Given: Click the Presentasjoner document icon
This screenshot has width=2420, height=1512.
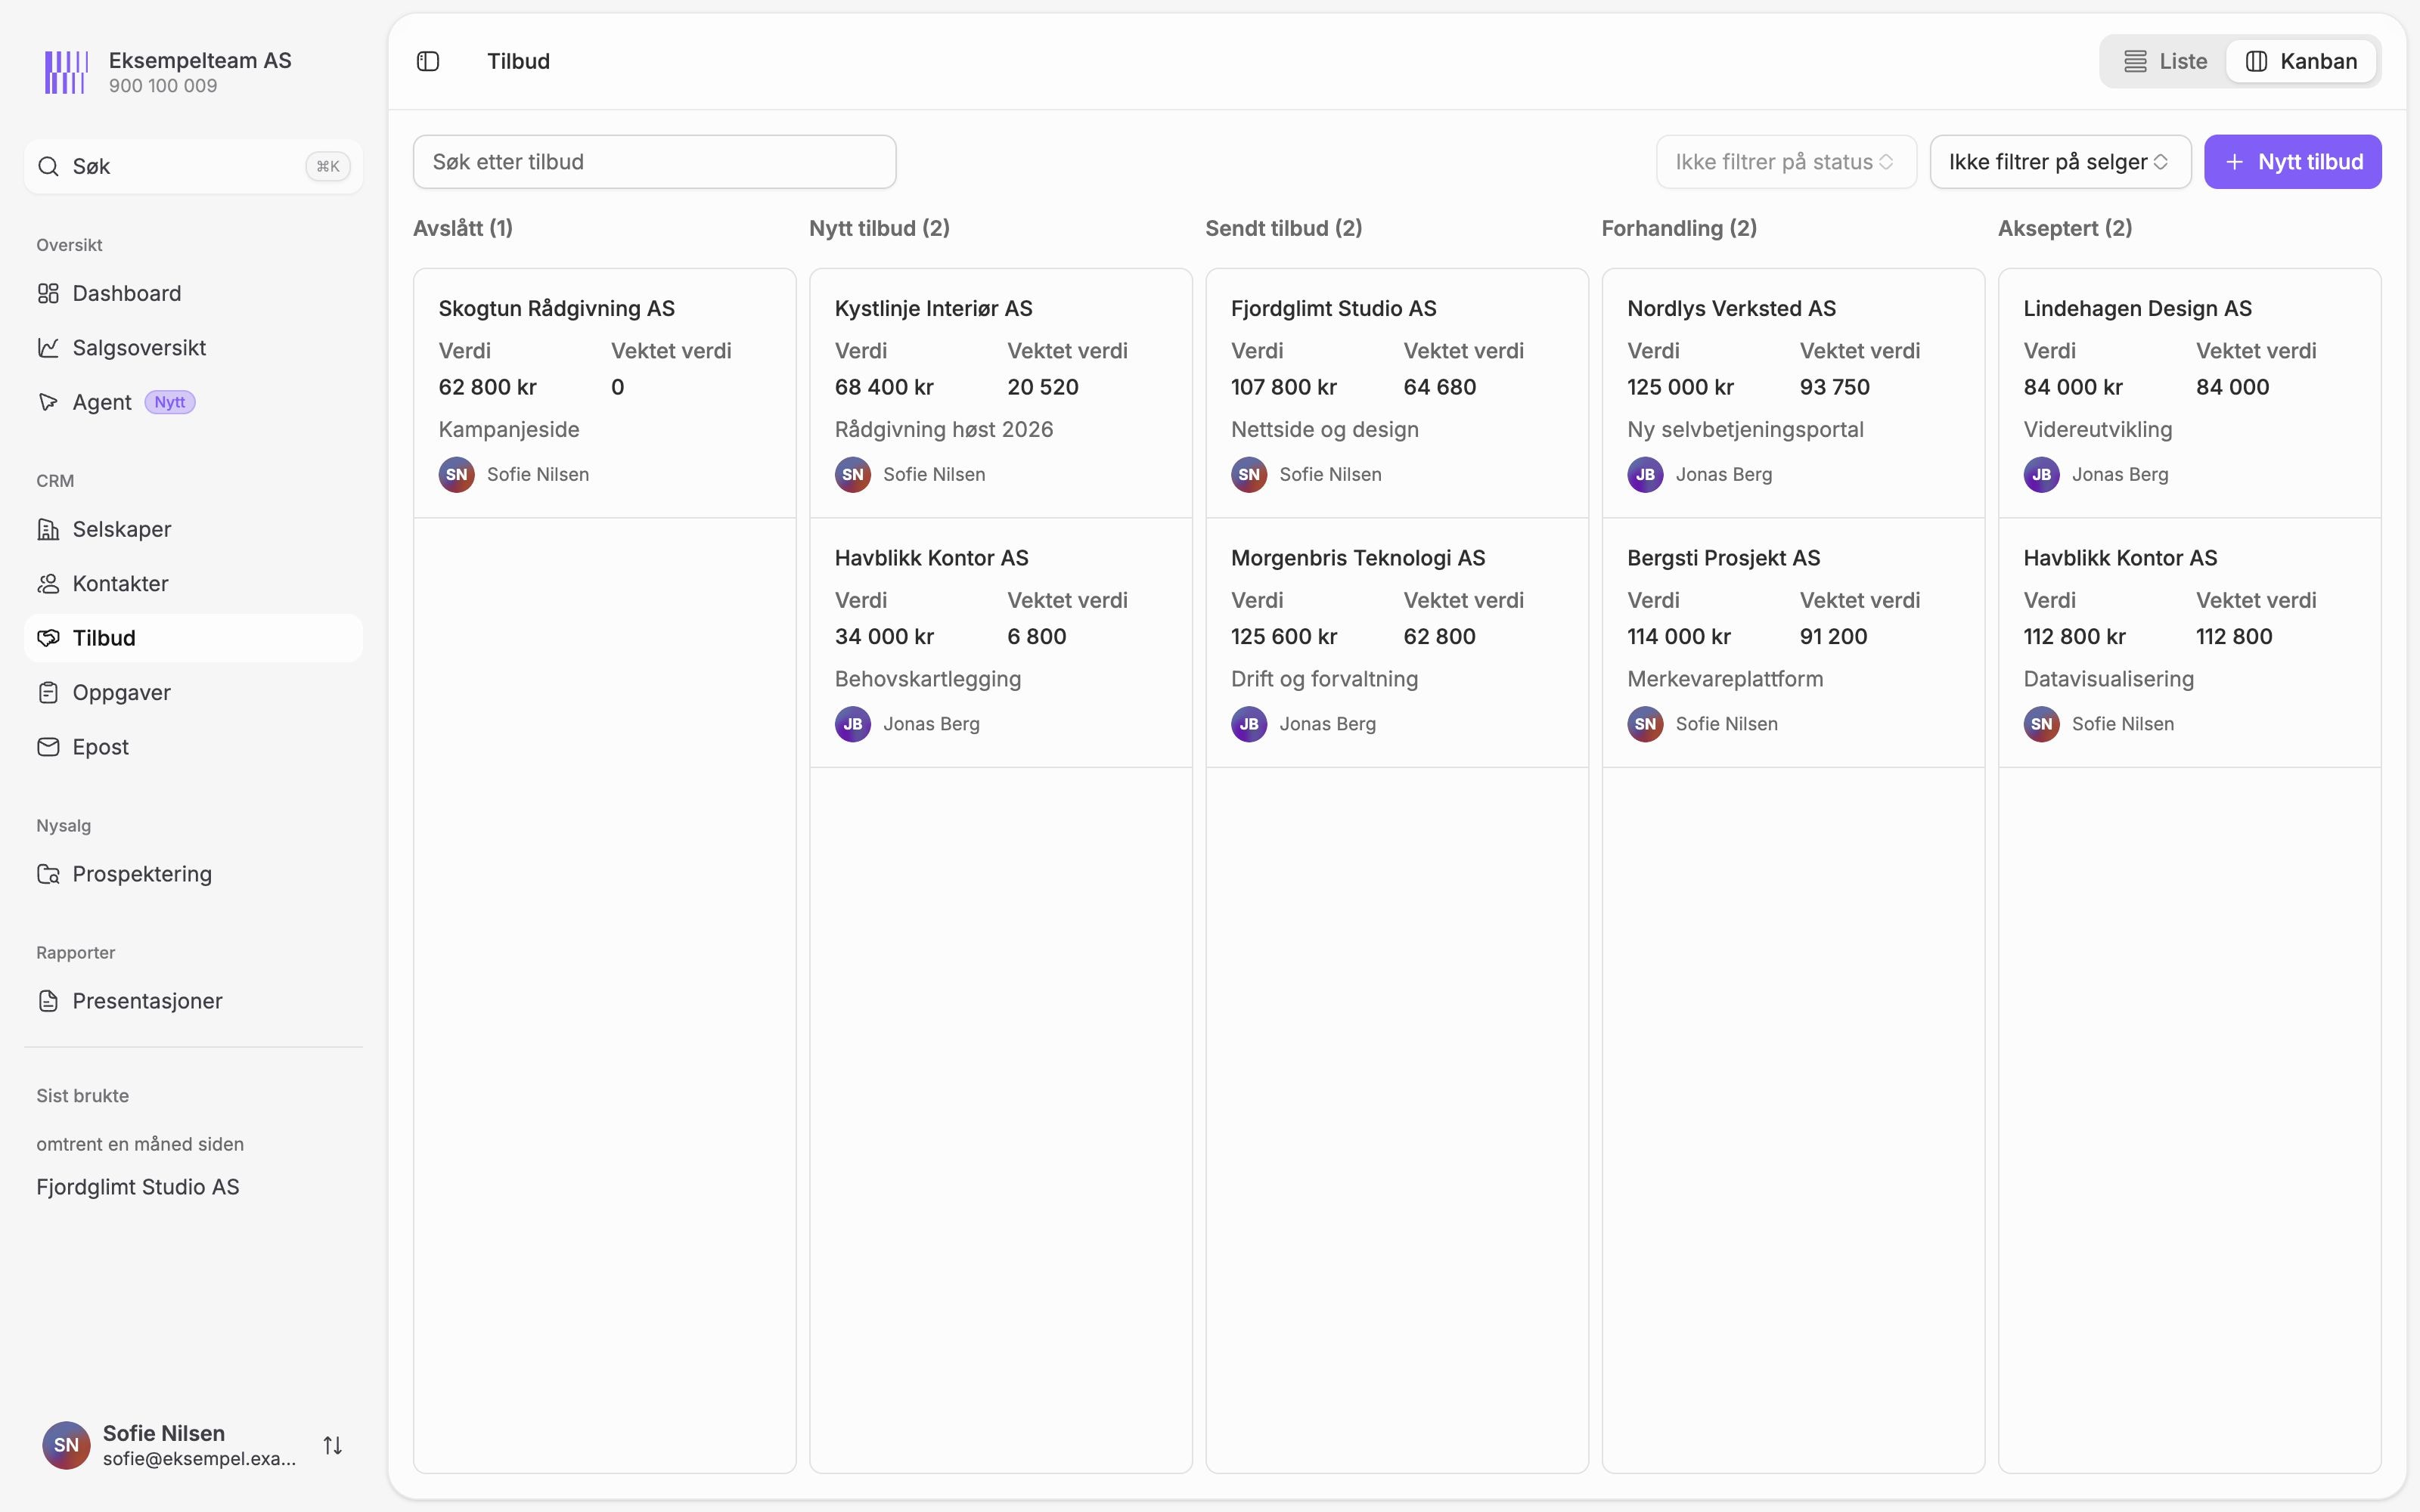Looking at the screenshot, I should [48, 1001].
